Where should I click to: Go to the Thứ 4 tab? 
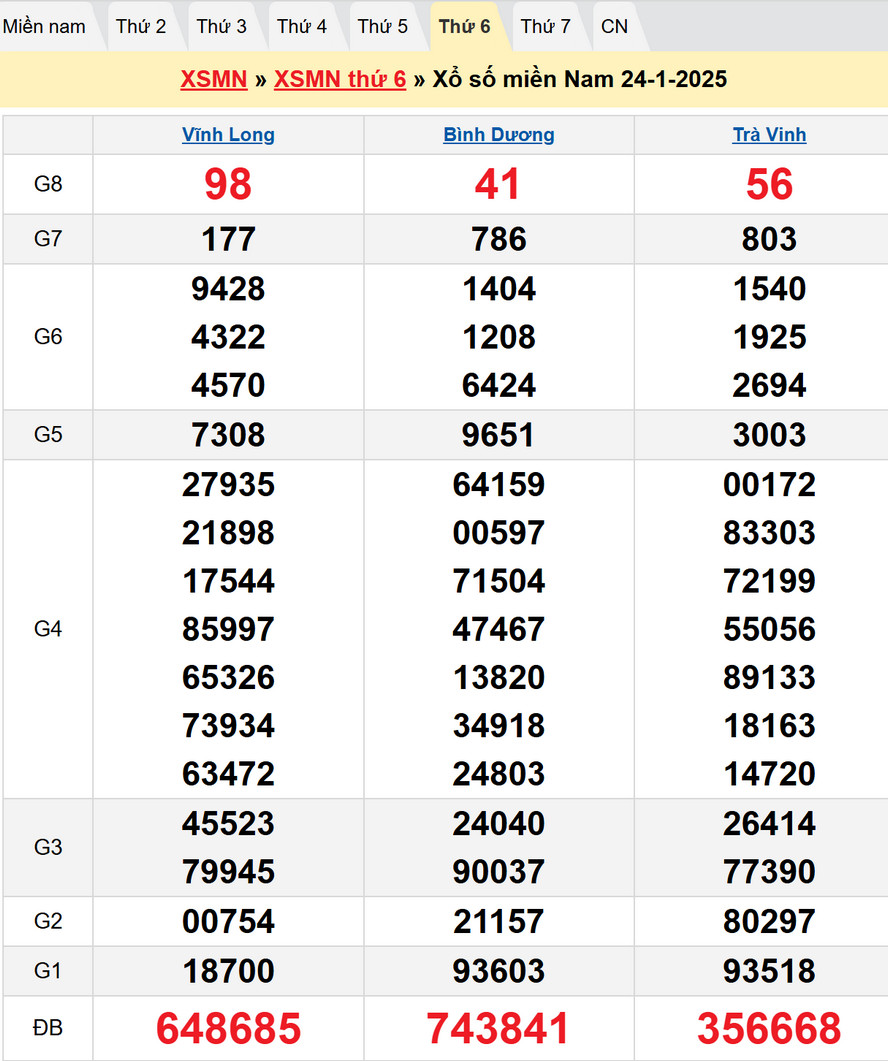coord(302,26)
